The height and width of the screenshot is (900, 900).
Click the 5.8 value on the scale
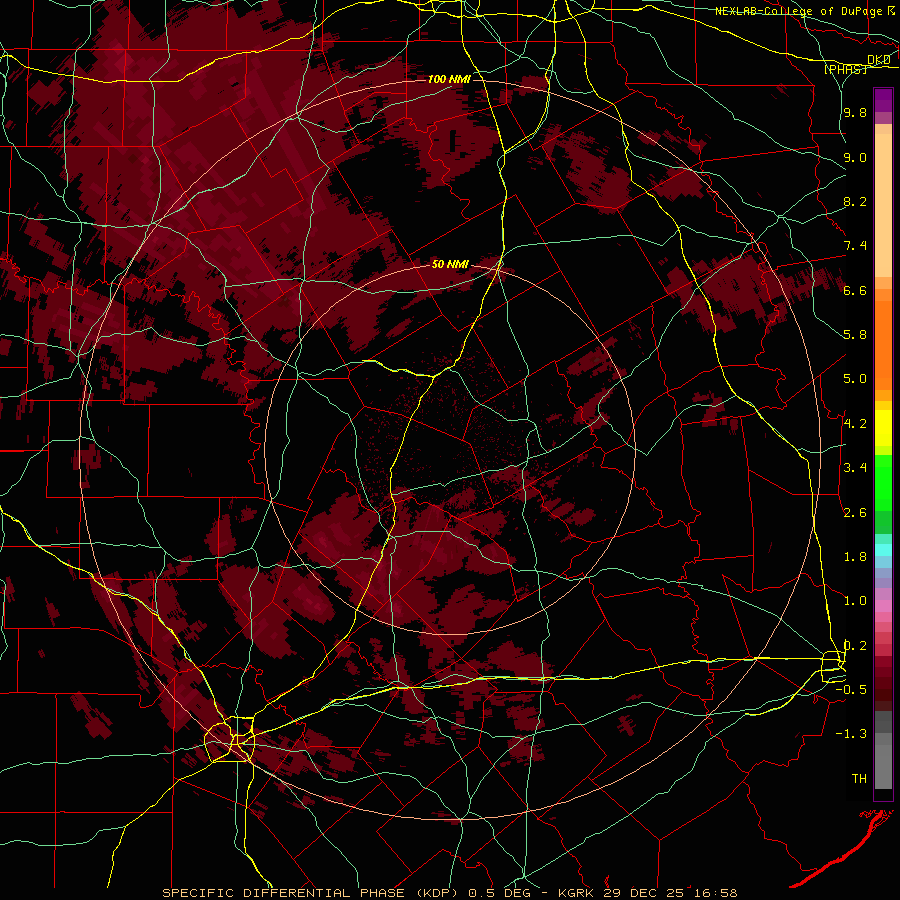(855, 335)
